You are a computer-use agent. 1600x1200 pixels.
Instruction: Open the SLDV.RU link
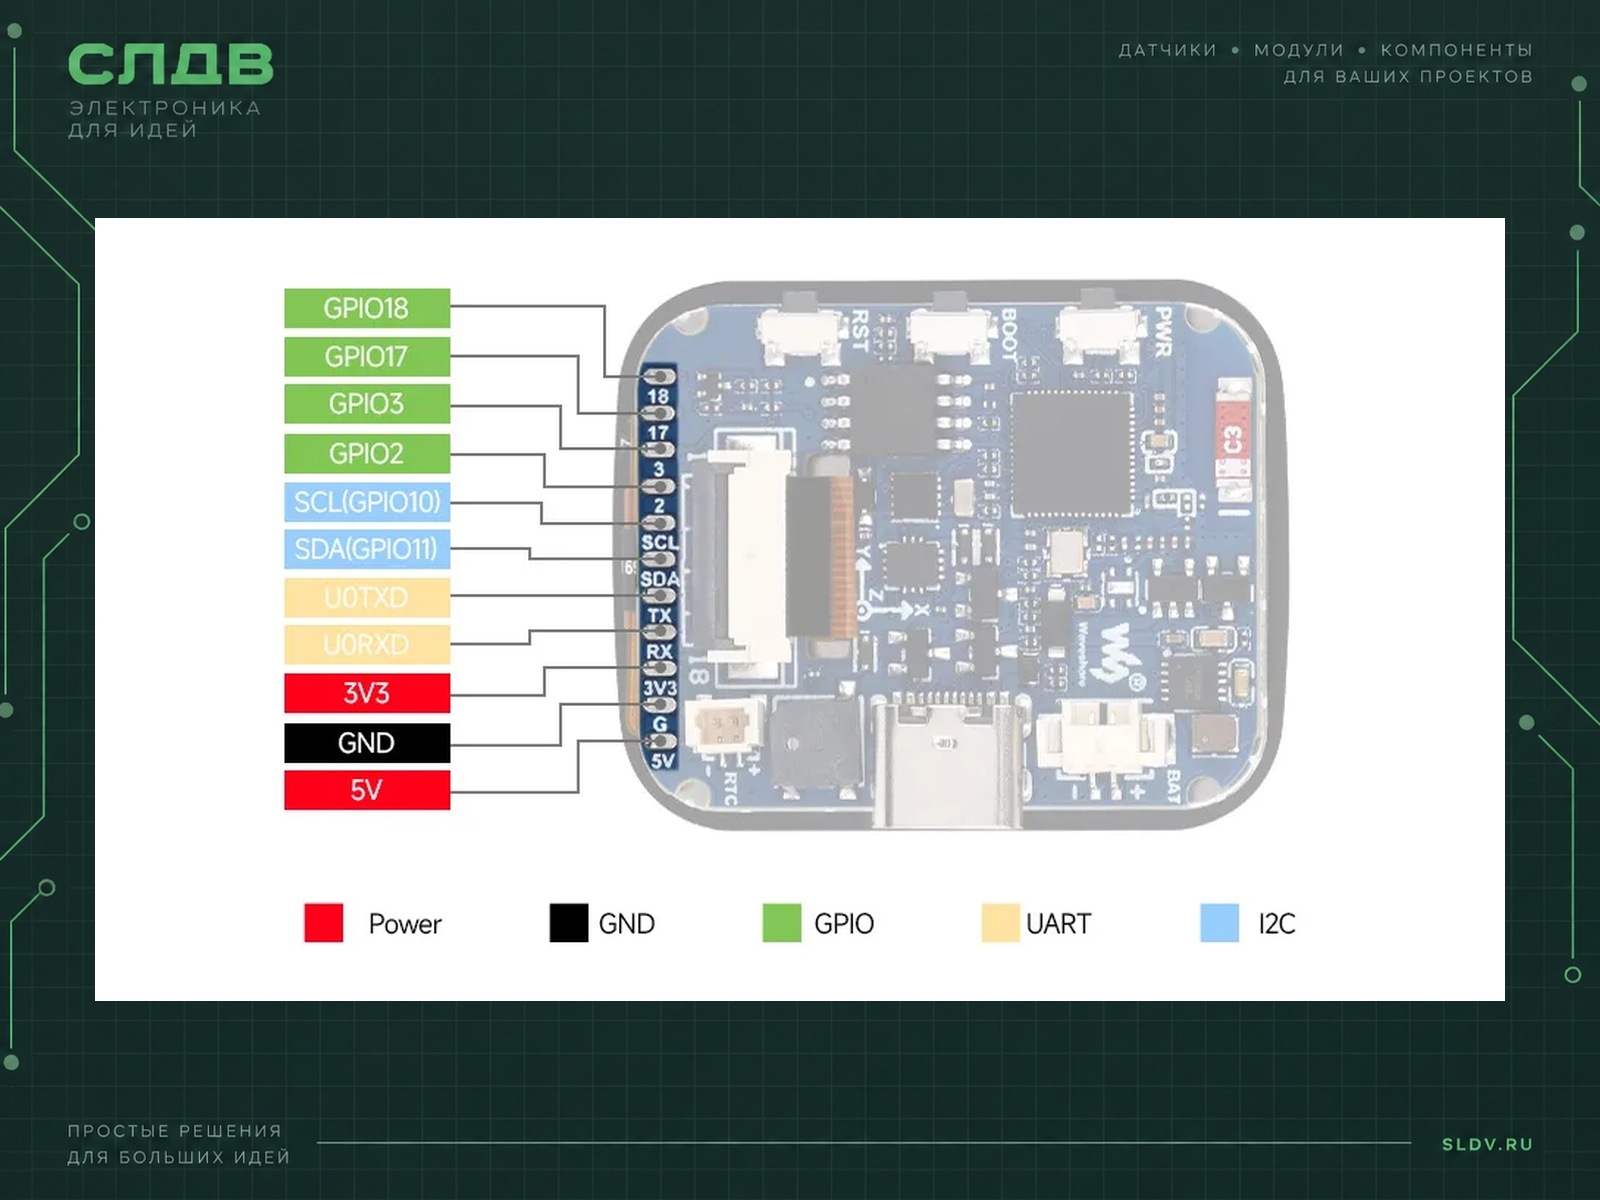[1487, 1144]
